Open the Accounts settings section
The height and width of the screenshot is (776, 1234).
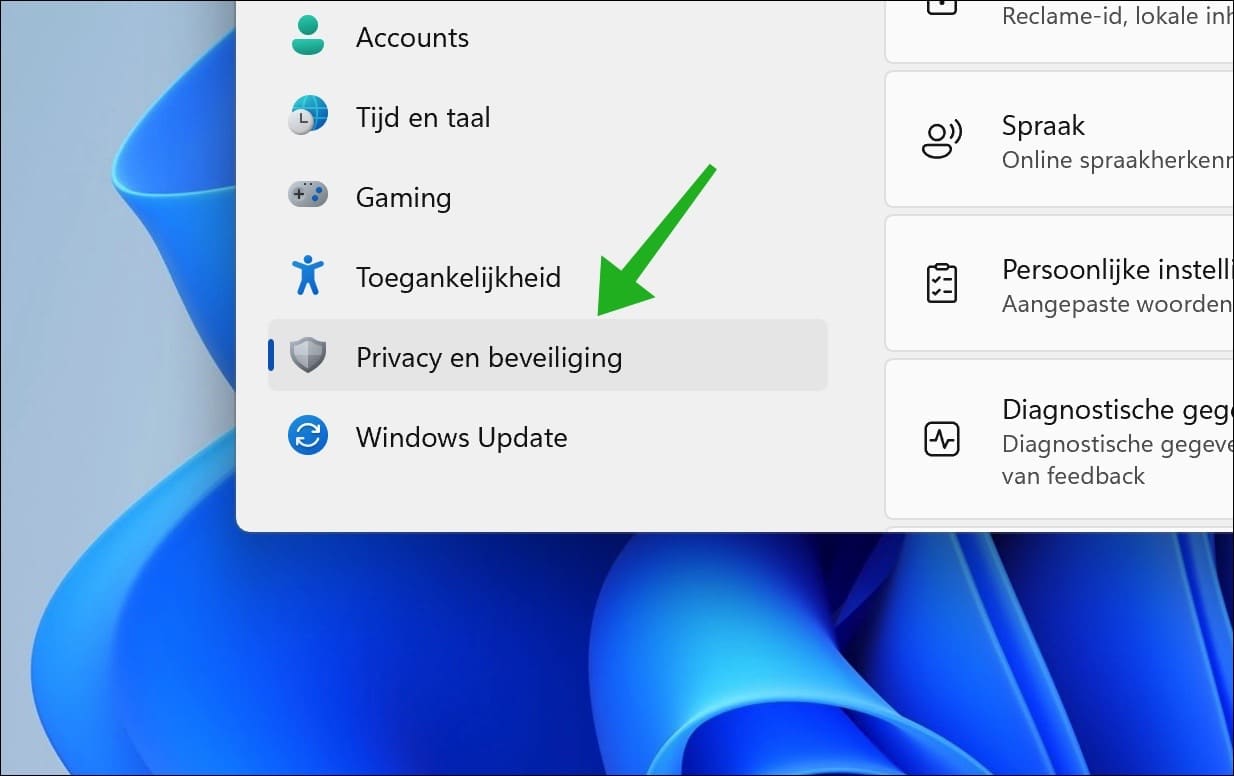click(548, 37)
